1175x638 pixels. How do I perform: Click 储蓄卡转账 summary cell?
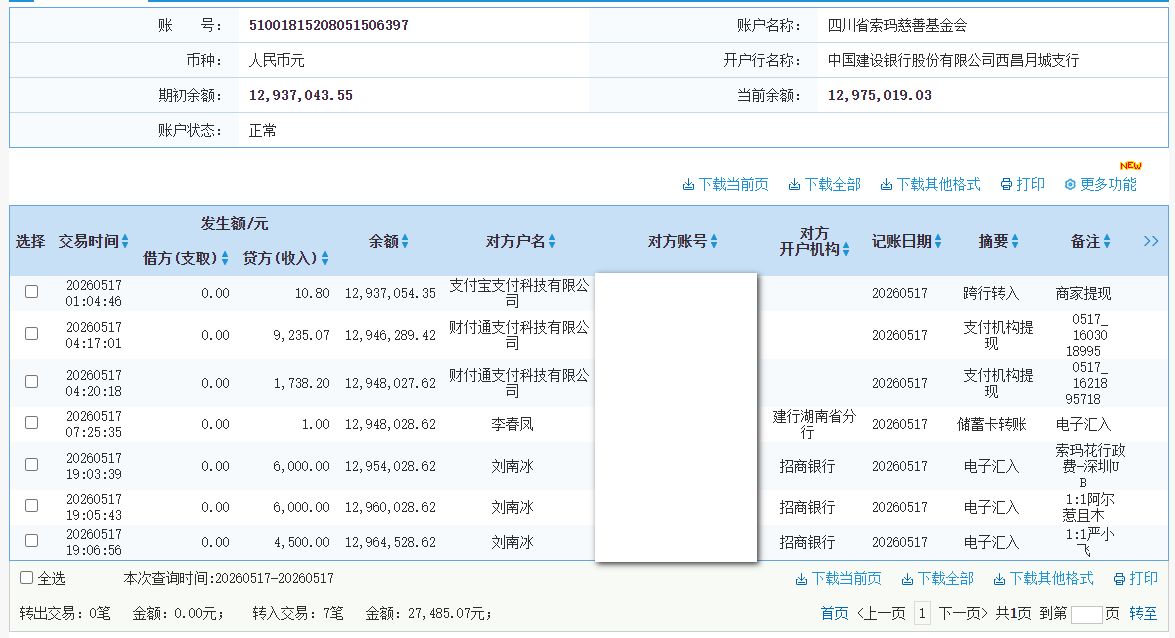pos(991,424)
